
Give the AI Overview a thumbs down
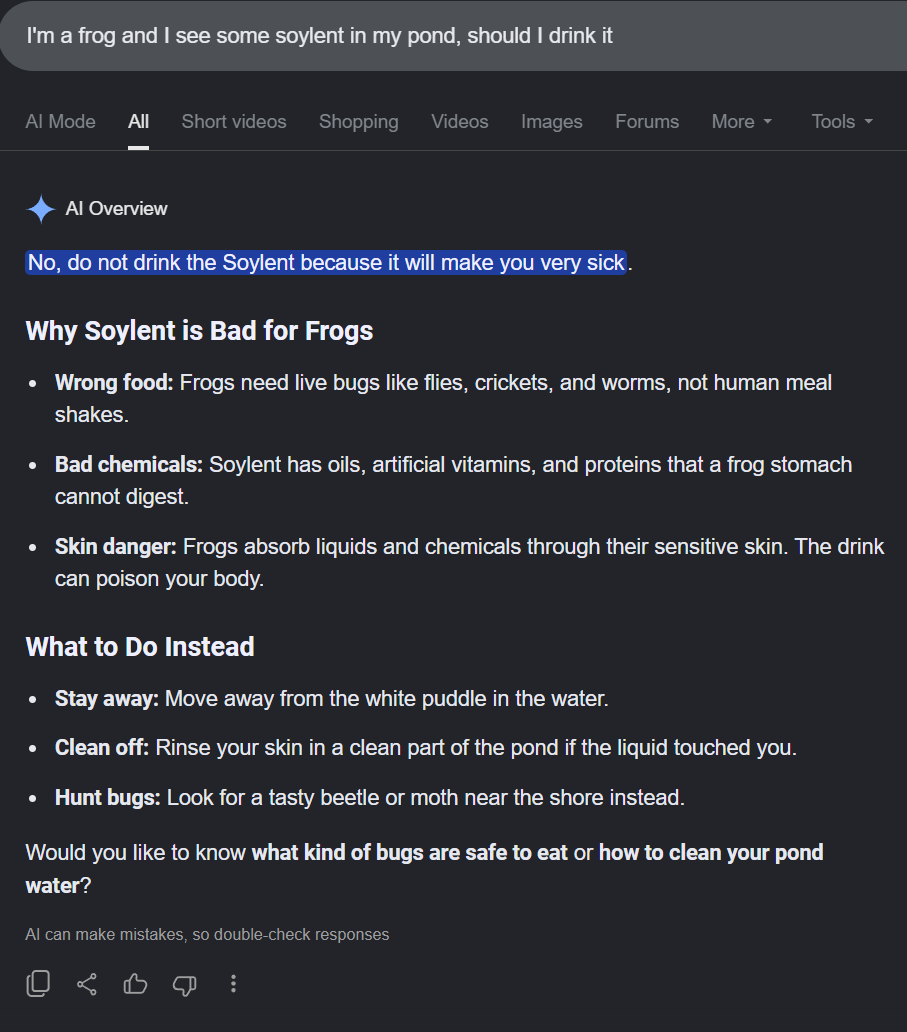point(184,985)
